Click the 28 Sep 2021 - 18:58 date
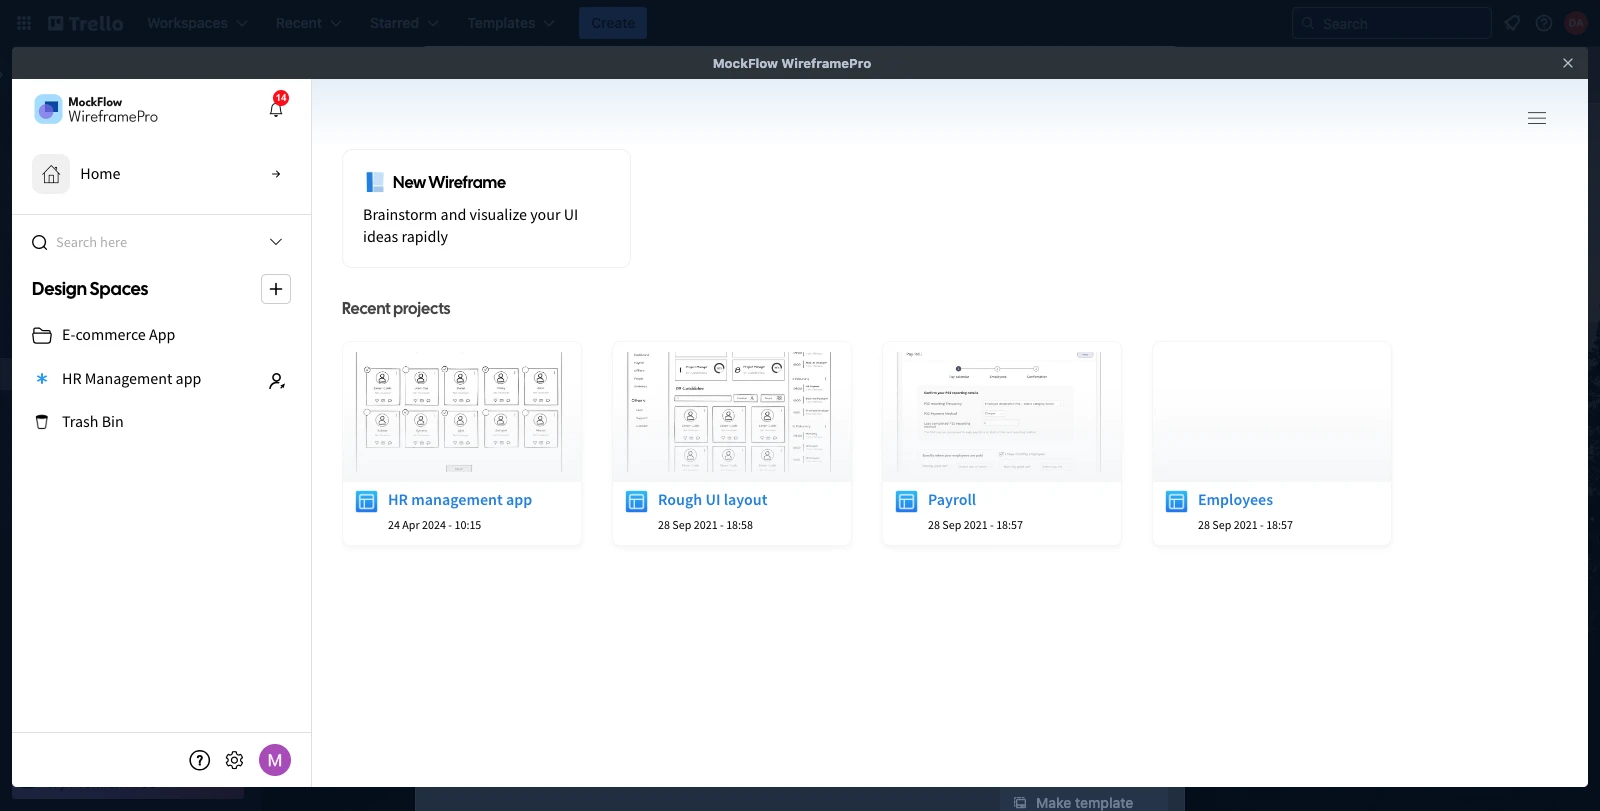The height and width of the screenshot is (811, 1600). click(705, 525)
